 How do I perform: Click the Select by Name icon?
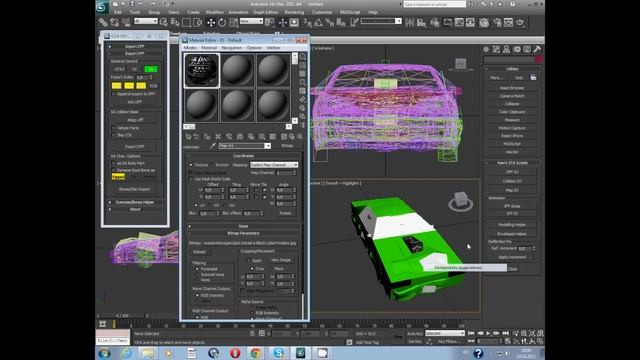click(175, 22)
